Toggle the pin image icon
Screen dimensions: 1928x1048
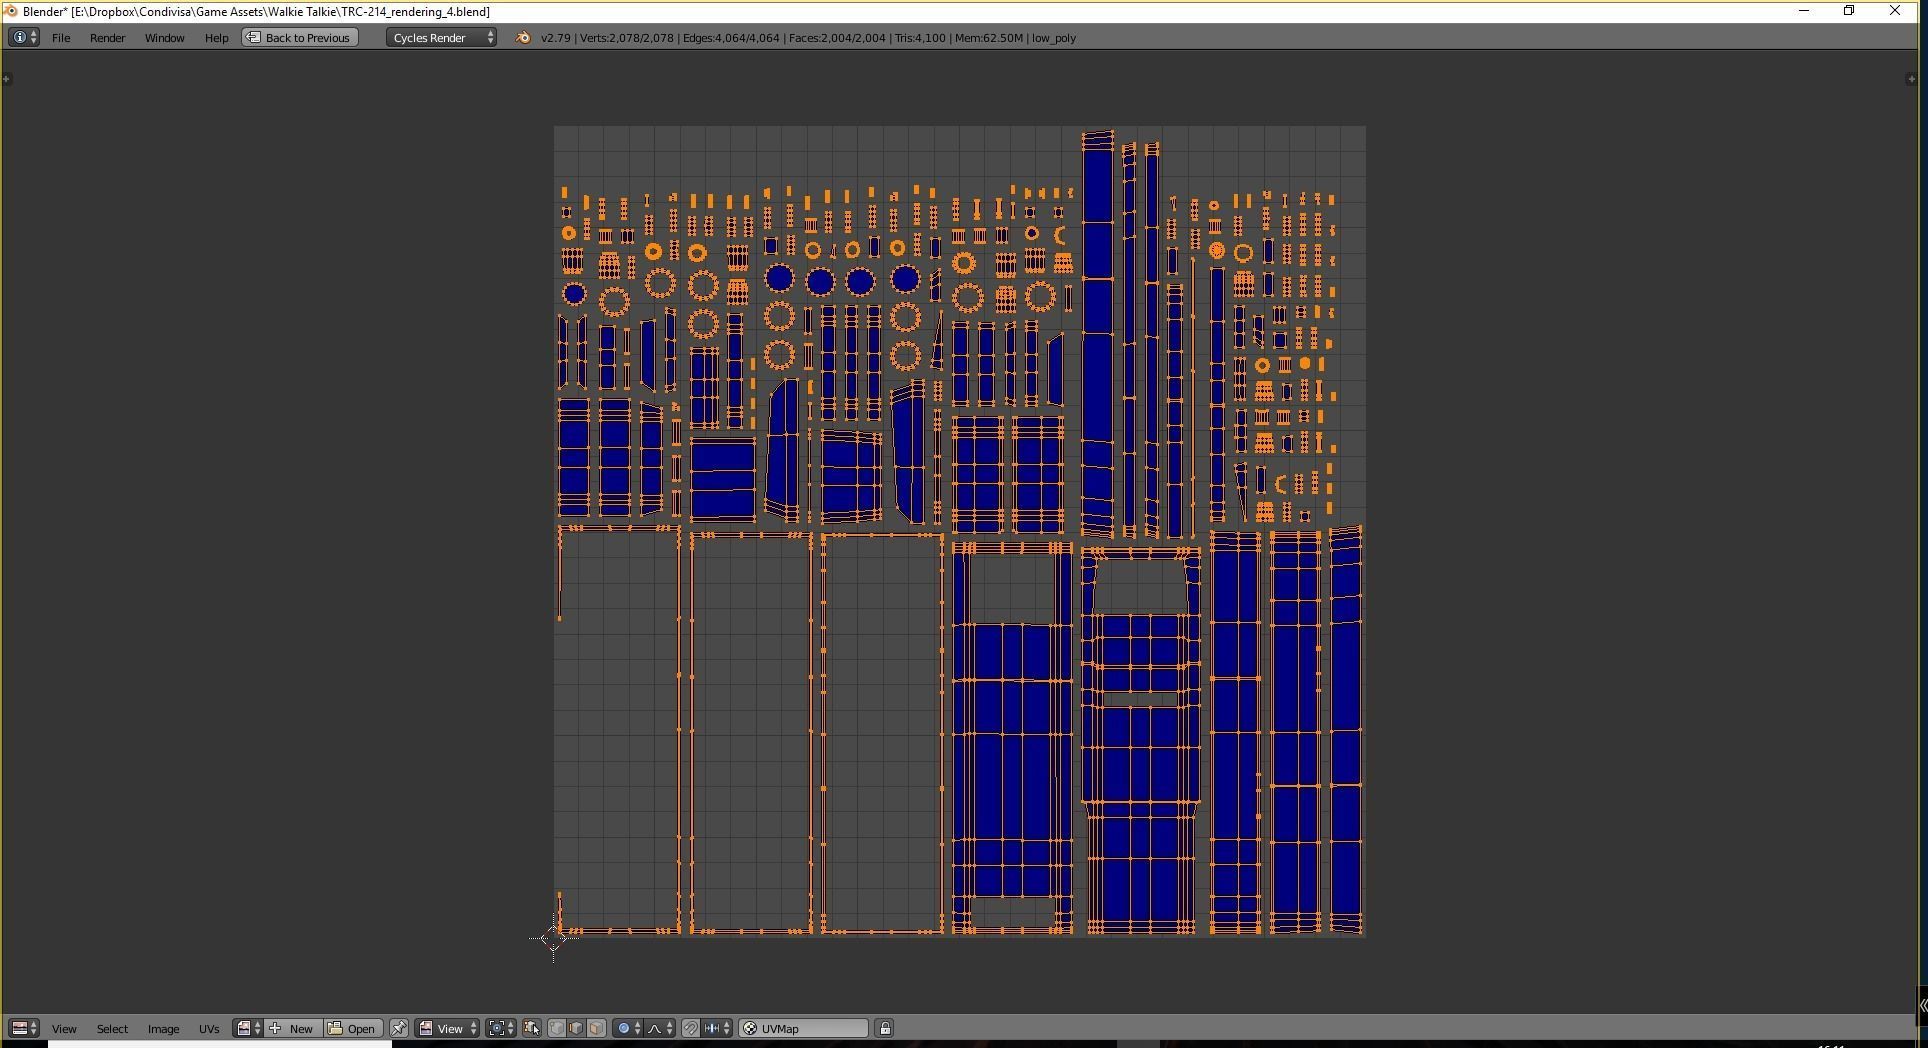399,1028
